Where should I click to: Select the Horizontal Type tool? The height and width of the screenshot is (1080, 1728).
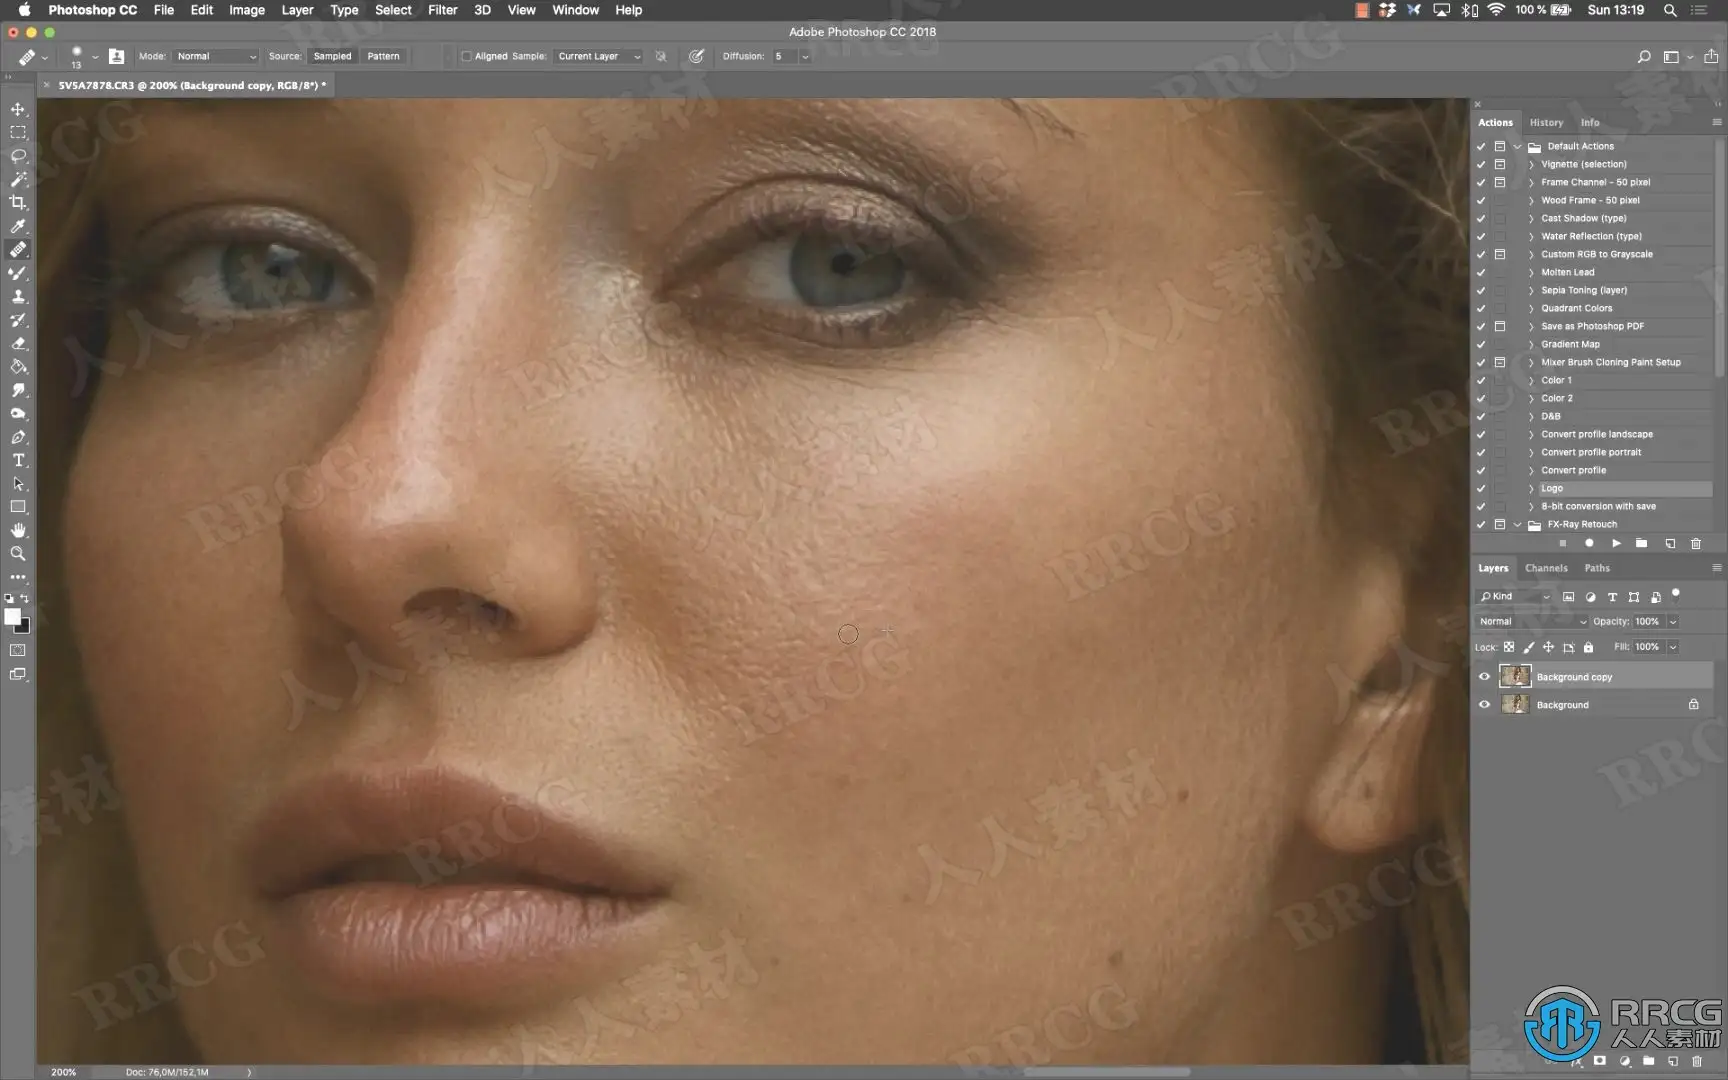[x=18, y=461]
